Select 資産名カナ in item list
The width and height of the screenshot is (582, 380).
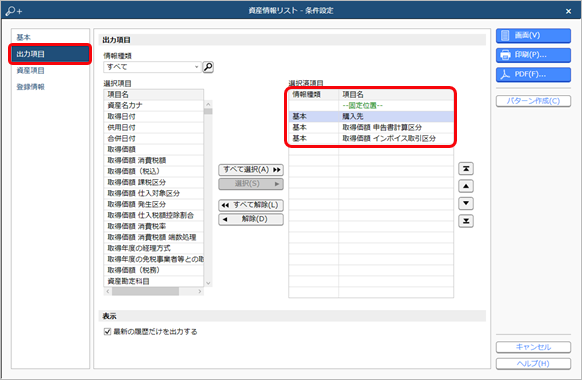coord(154,105)
